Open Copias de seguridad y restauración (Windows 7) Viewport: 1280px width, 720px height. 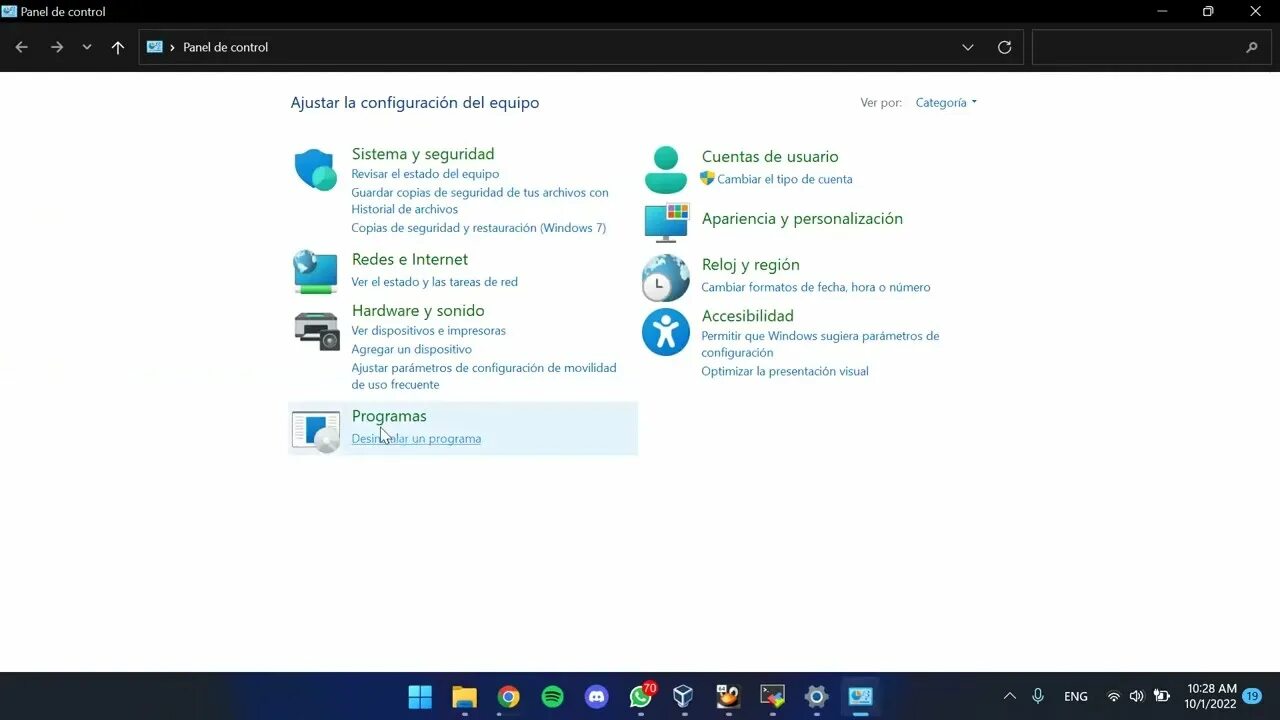(478, 228)
